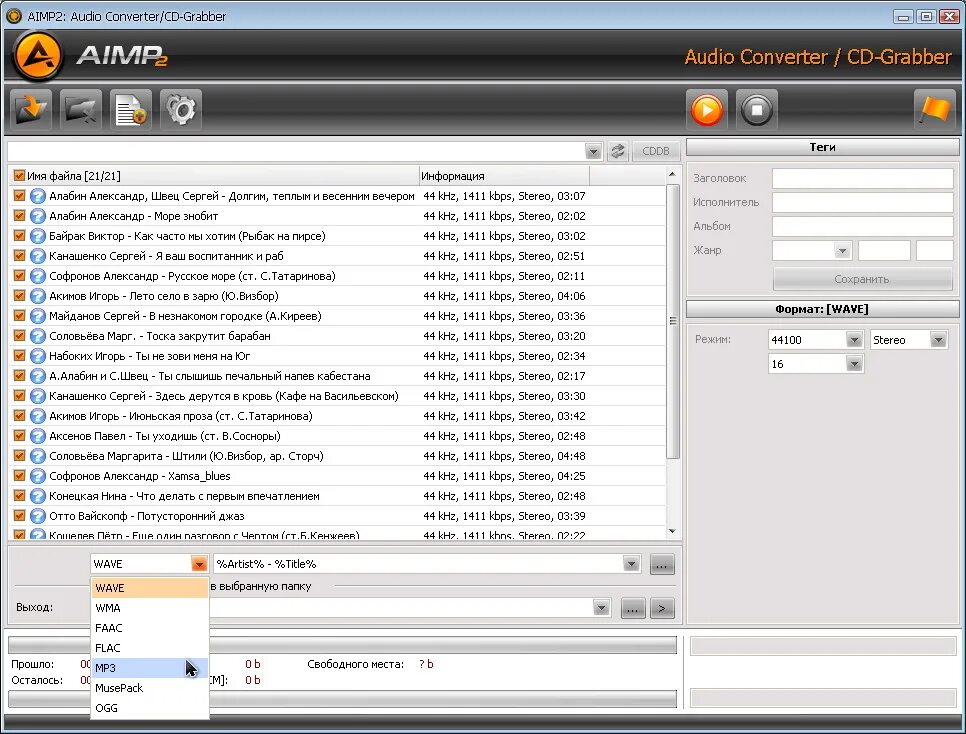
Task: Click info icon for Конецкая Нина track
Action: (38, 496)
